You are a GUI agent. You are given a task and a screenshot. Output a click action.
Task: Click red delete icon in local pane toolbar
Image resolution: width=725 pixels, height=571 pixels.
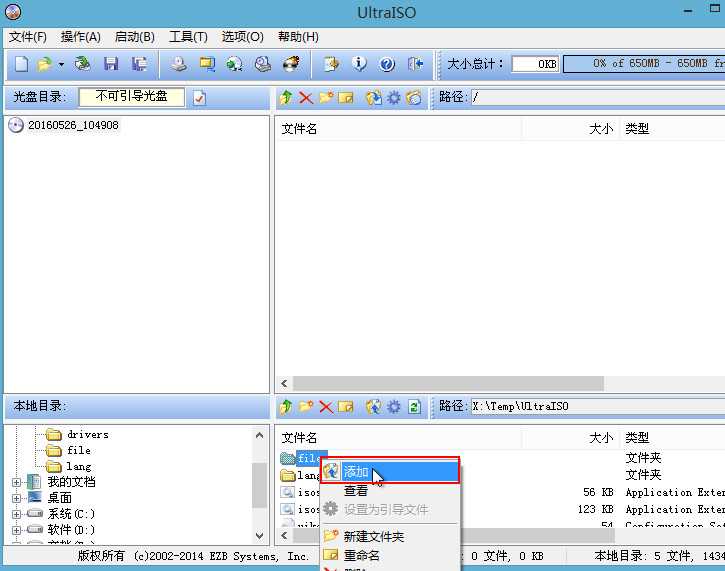[x=326, y=407]
